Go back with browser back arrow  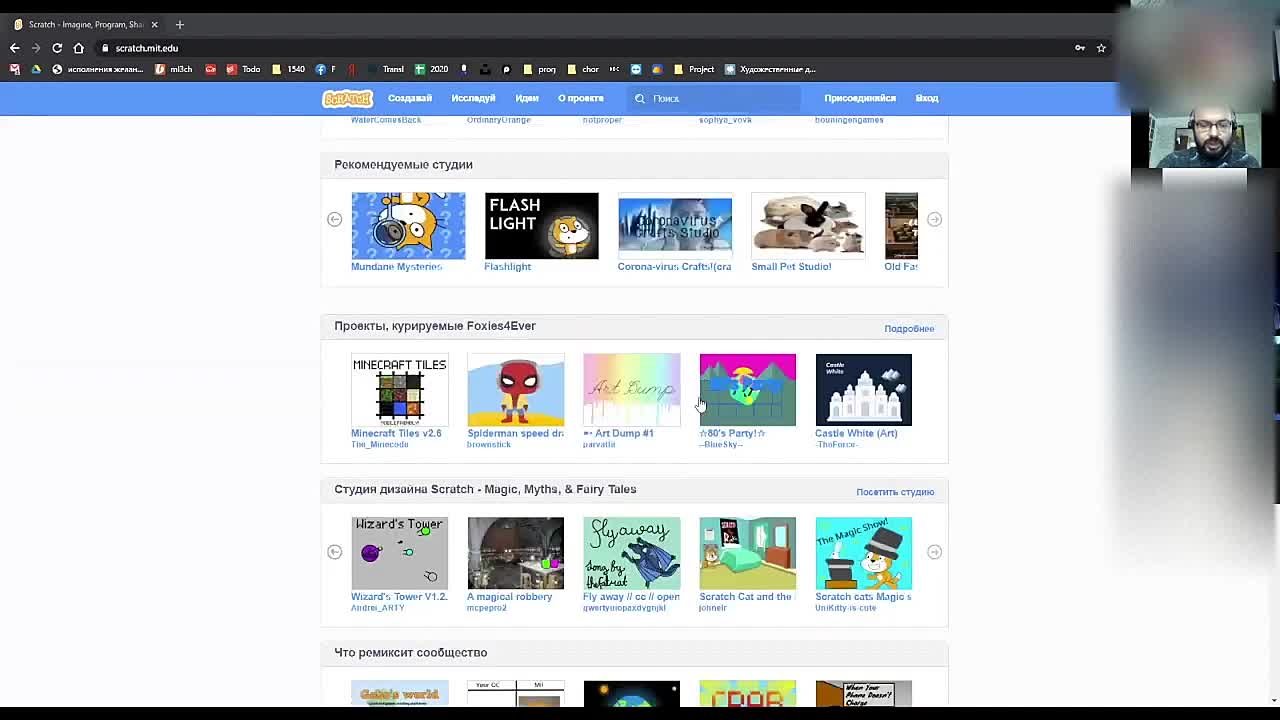click(x=15, y=48)
